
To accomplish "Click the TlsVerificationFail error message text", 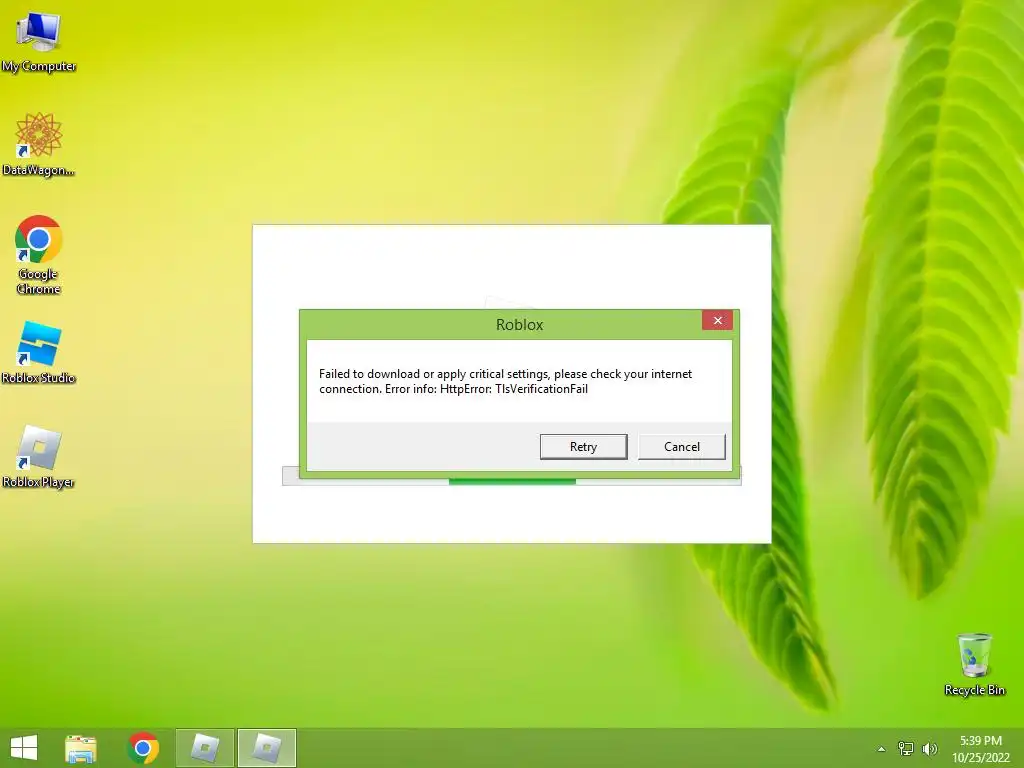I will [x=505, y=381].
